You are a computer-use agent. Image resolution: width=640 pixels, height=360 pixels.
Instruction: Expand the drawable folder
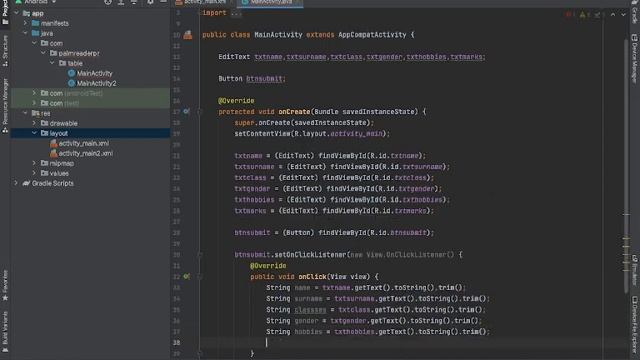[x=34, y=123]
